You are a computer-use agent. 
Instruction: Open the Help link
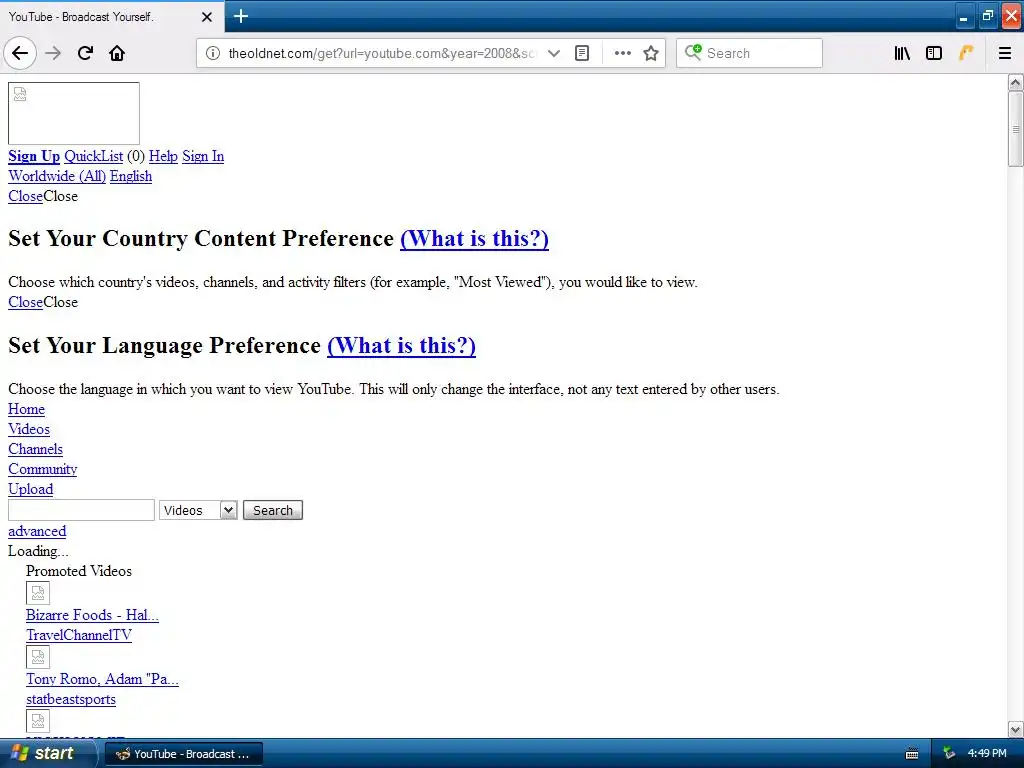[163, 156]
